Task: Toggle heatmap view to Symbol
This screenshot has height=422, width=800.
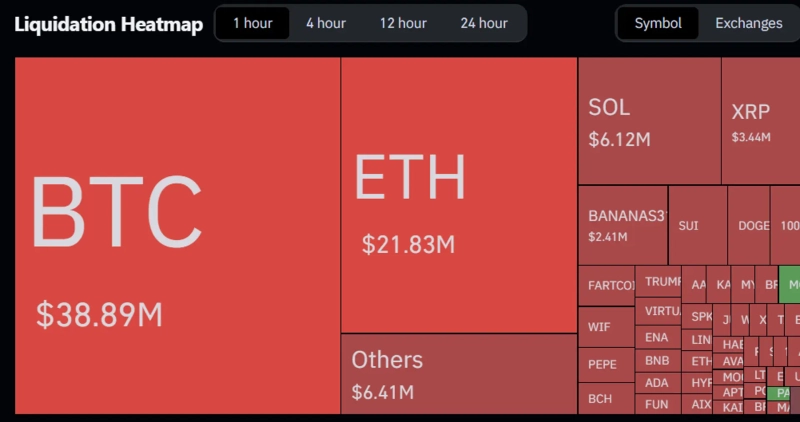Action: pos(658,23)
